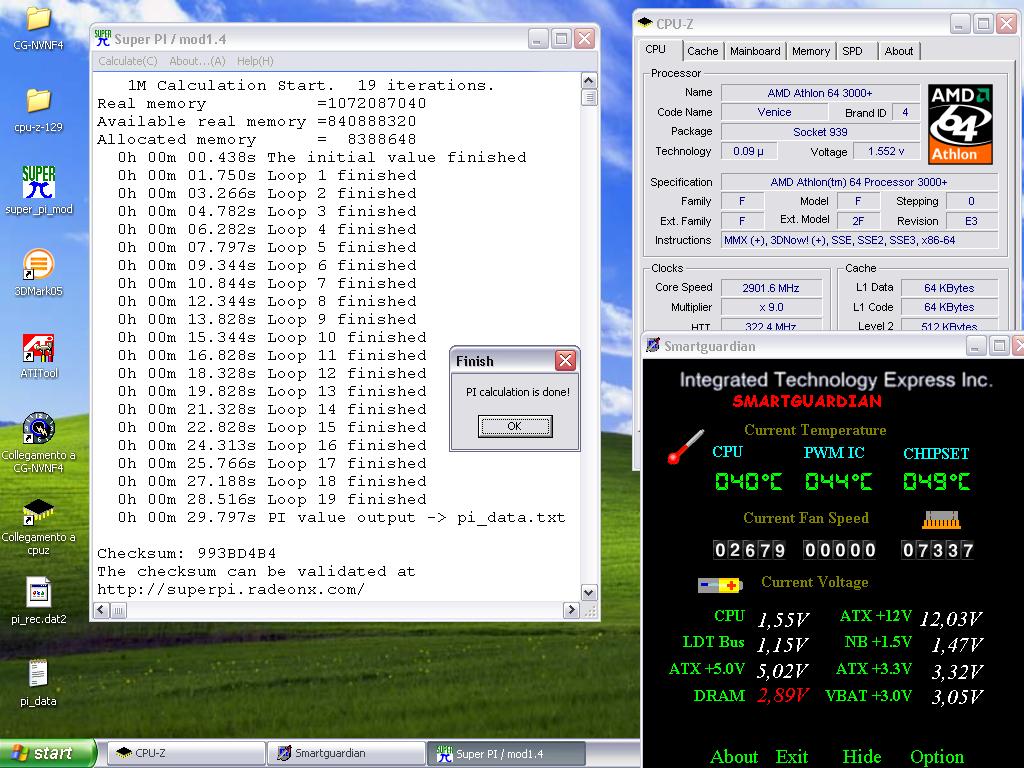The height and width of the screenshot is (768, 1024).
Task: Open the Help(H) menu in Super PI
Action: click(255, 61)
